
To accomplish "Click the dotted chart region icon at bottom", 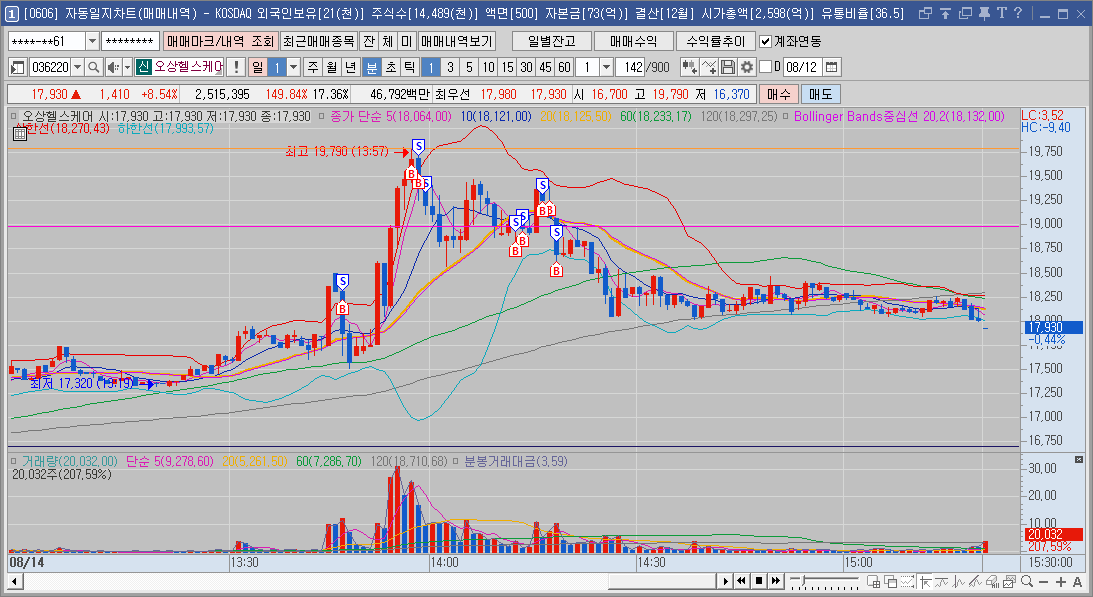I will point(908,582).
